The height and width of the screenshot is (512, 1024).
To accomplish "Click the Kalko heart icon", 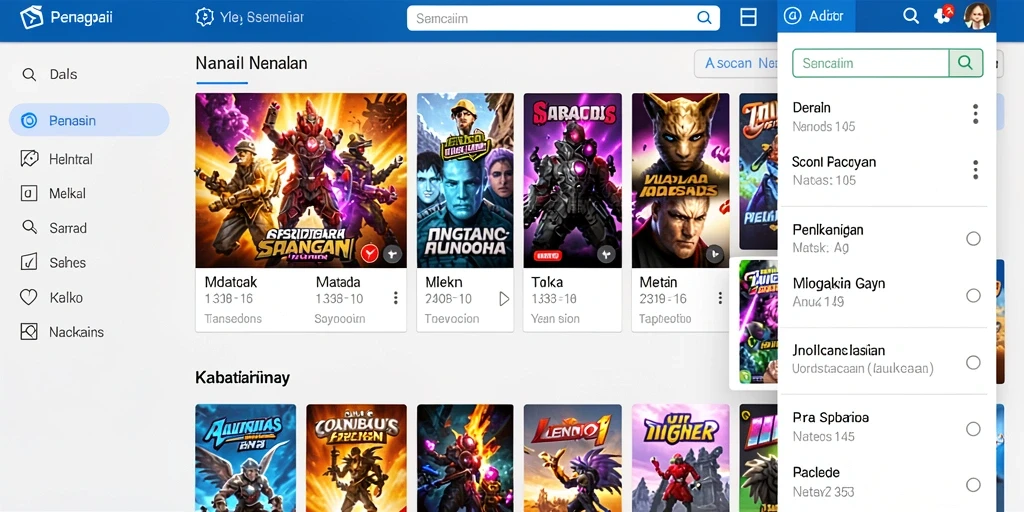I will click(29, 297).
